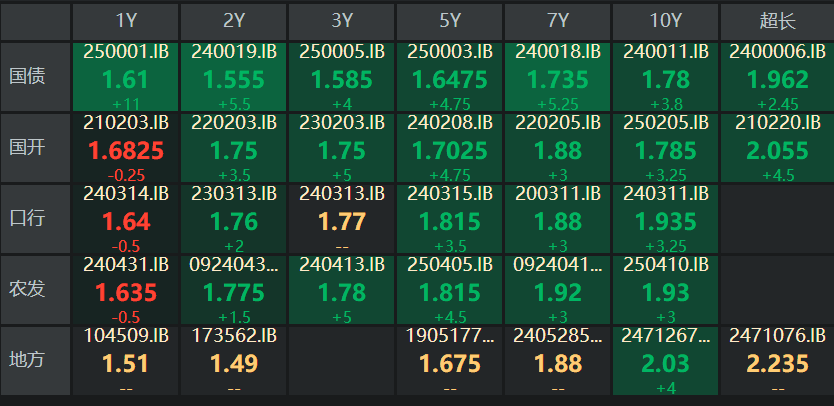Click the 250410.IB cell showing 1.93
This screenshot has width=834, height=406.
(x=665, y=290)
